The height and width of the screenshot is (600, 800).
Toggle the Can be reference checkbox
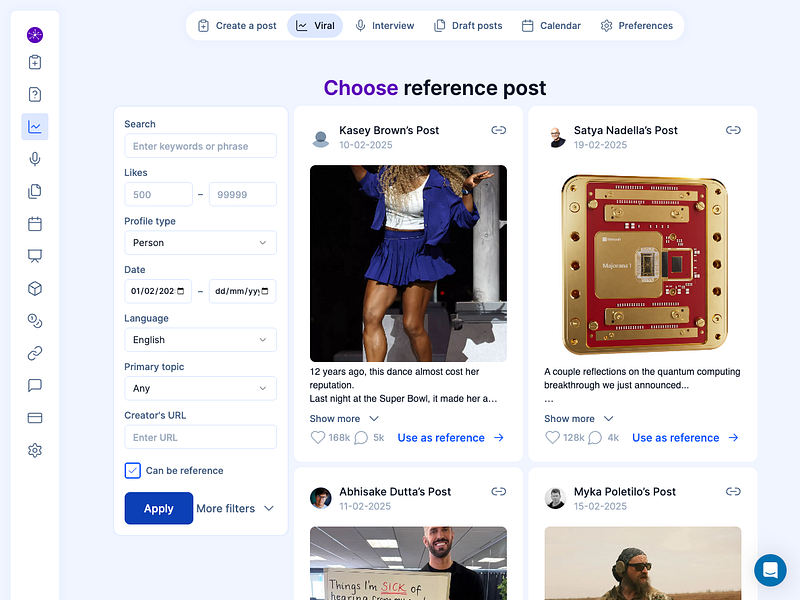133,470
